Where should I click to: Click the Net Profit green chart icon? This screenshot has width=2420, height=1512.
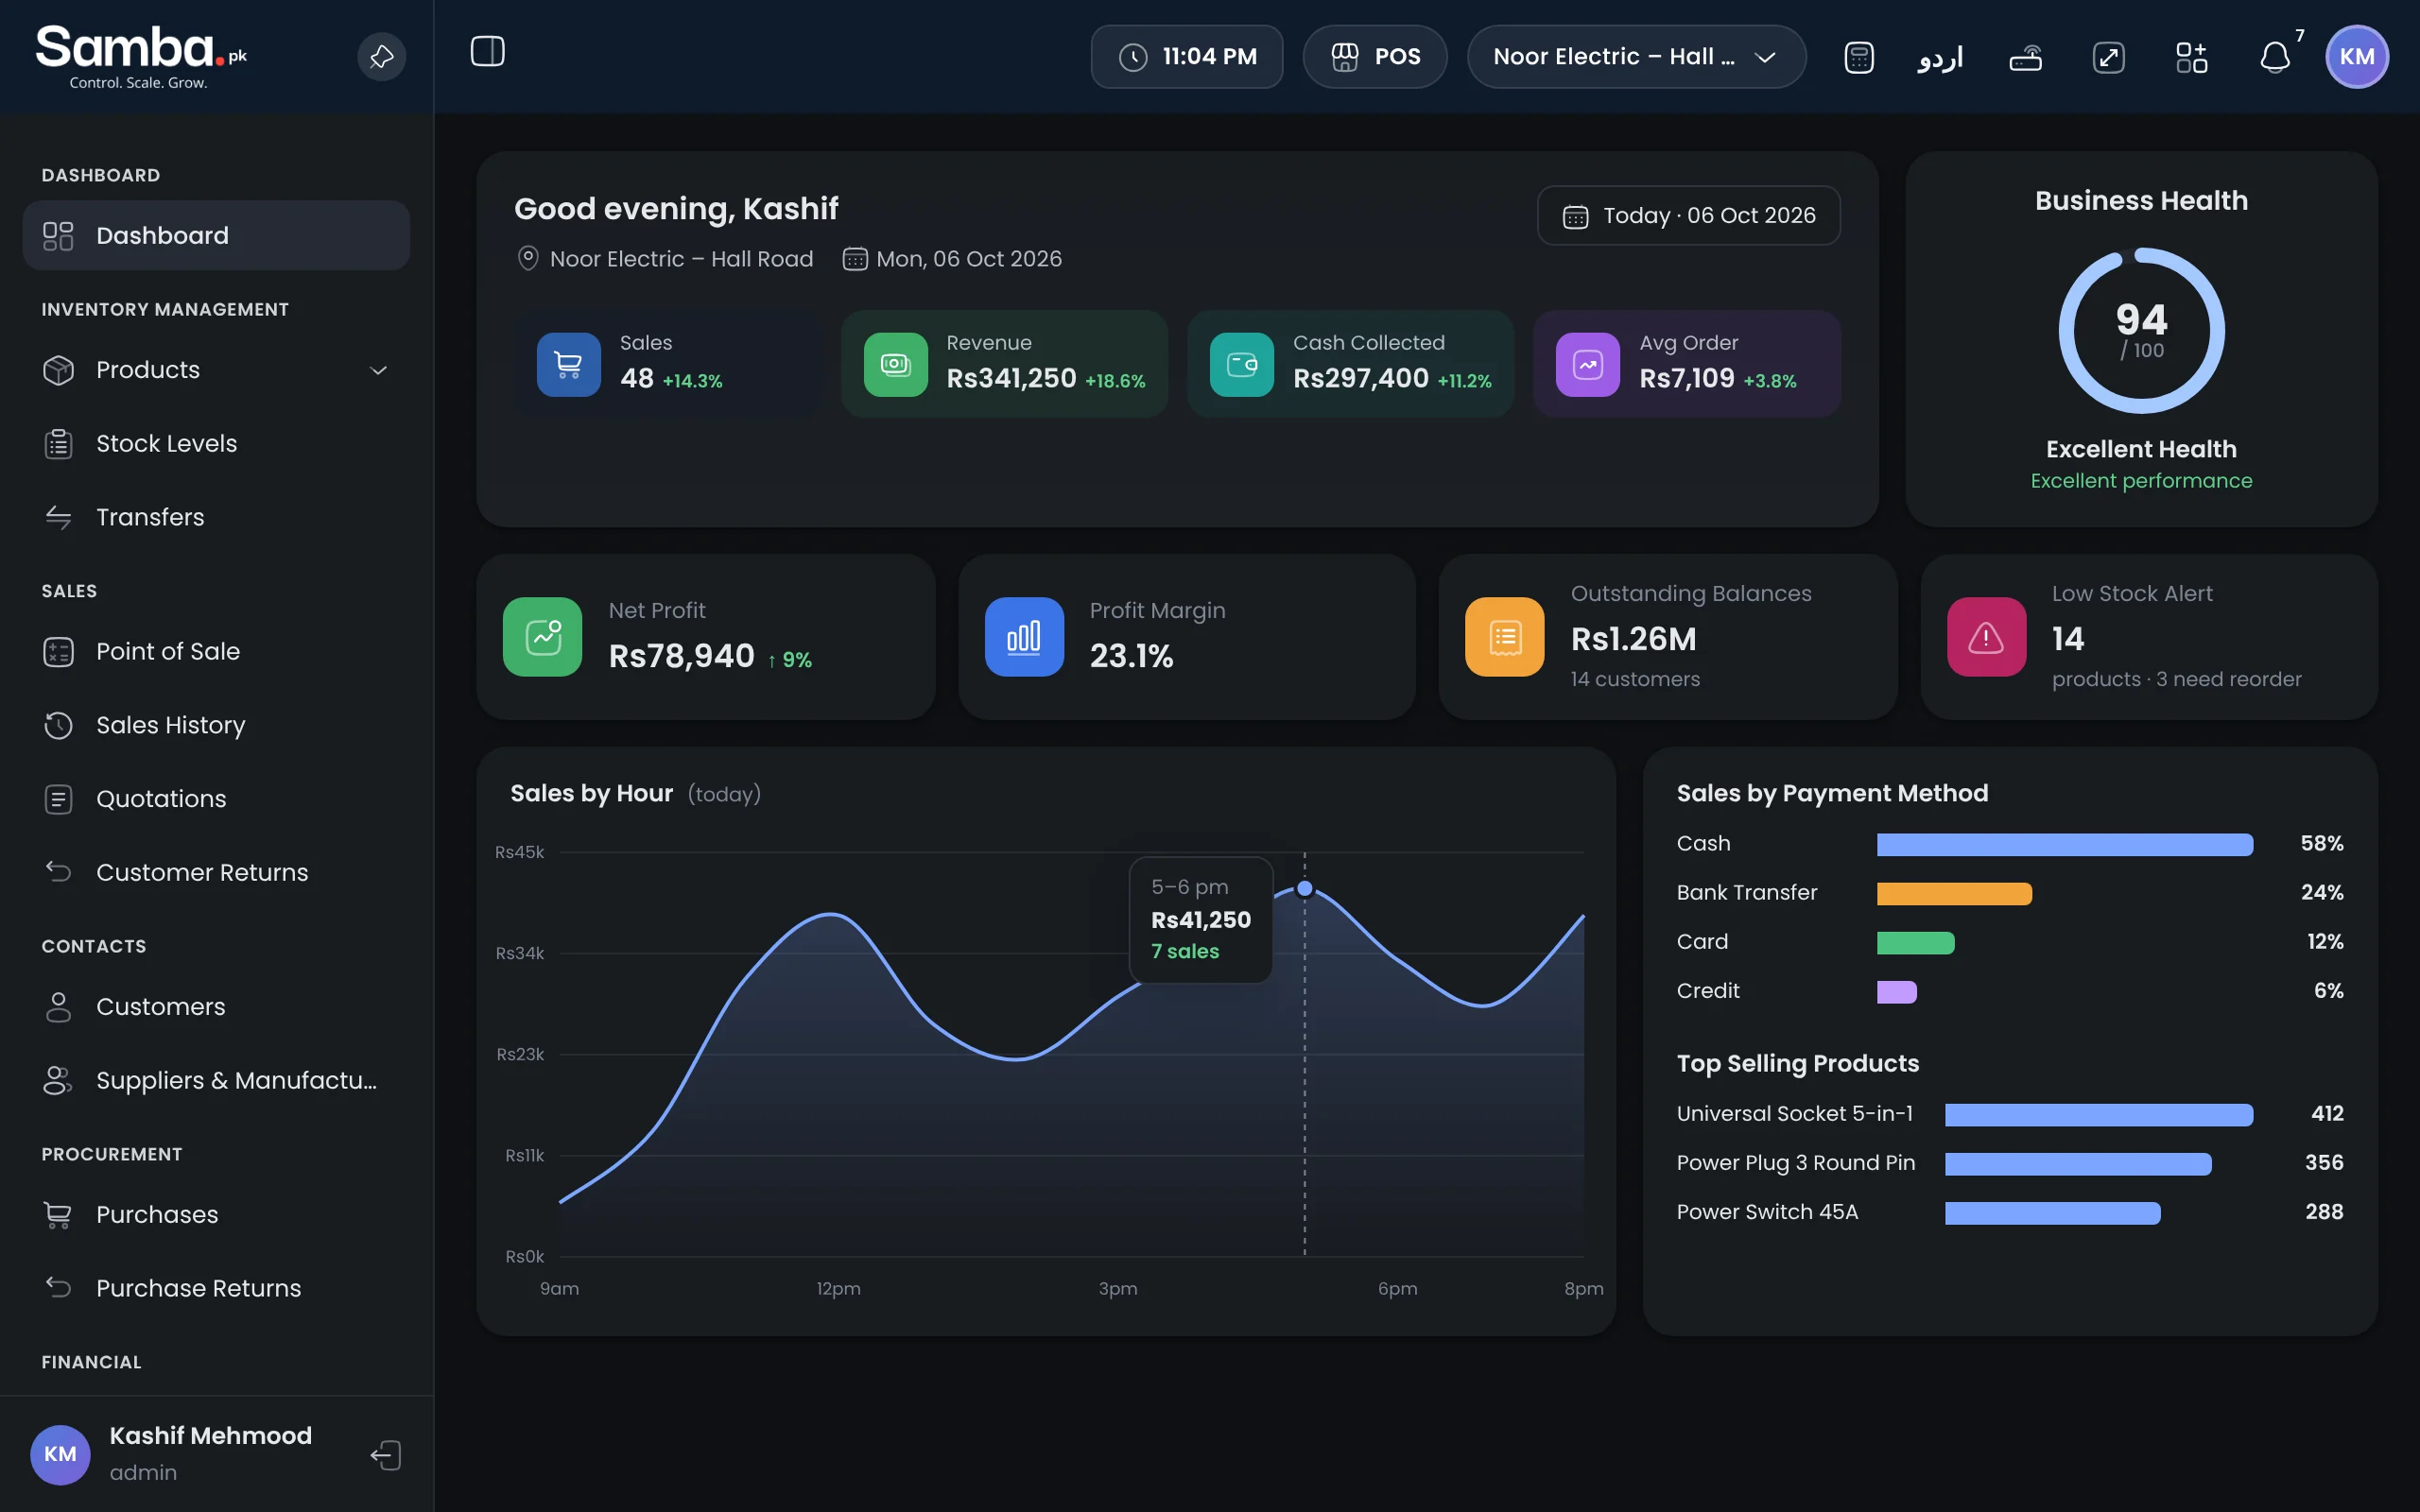pyautogui.click(x=543, y=637)
